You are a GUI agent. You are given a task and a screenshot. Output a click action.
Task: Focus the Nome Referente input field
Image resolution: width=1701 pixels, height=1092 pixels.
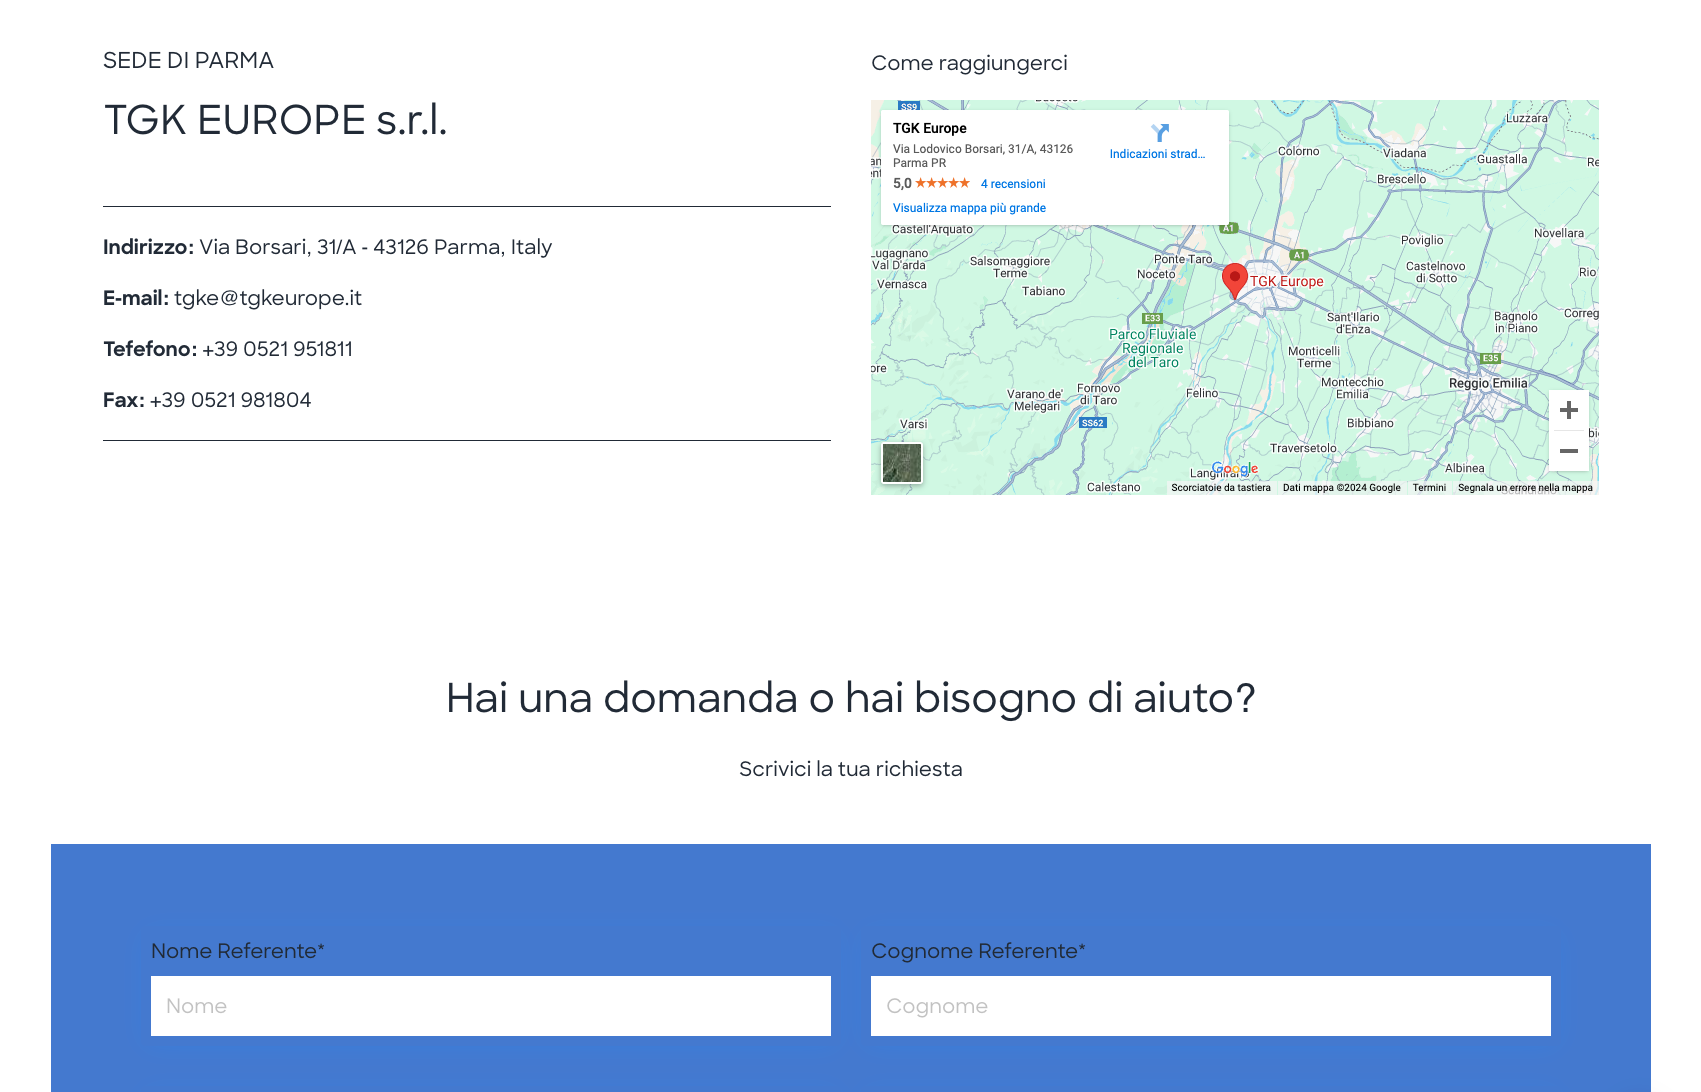(x=491, y=1006)
